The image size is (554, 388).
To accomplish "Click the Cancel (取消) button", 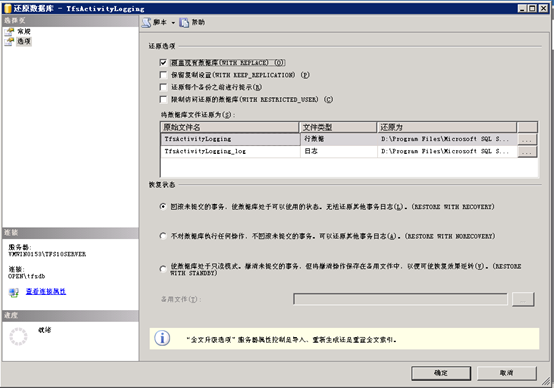I will (x=507, y=373).
